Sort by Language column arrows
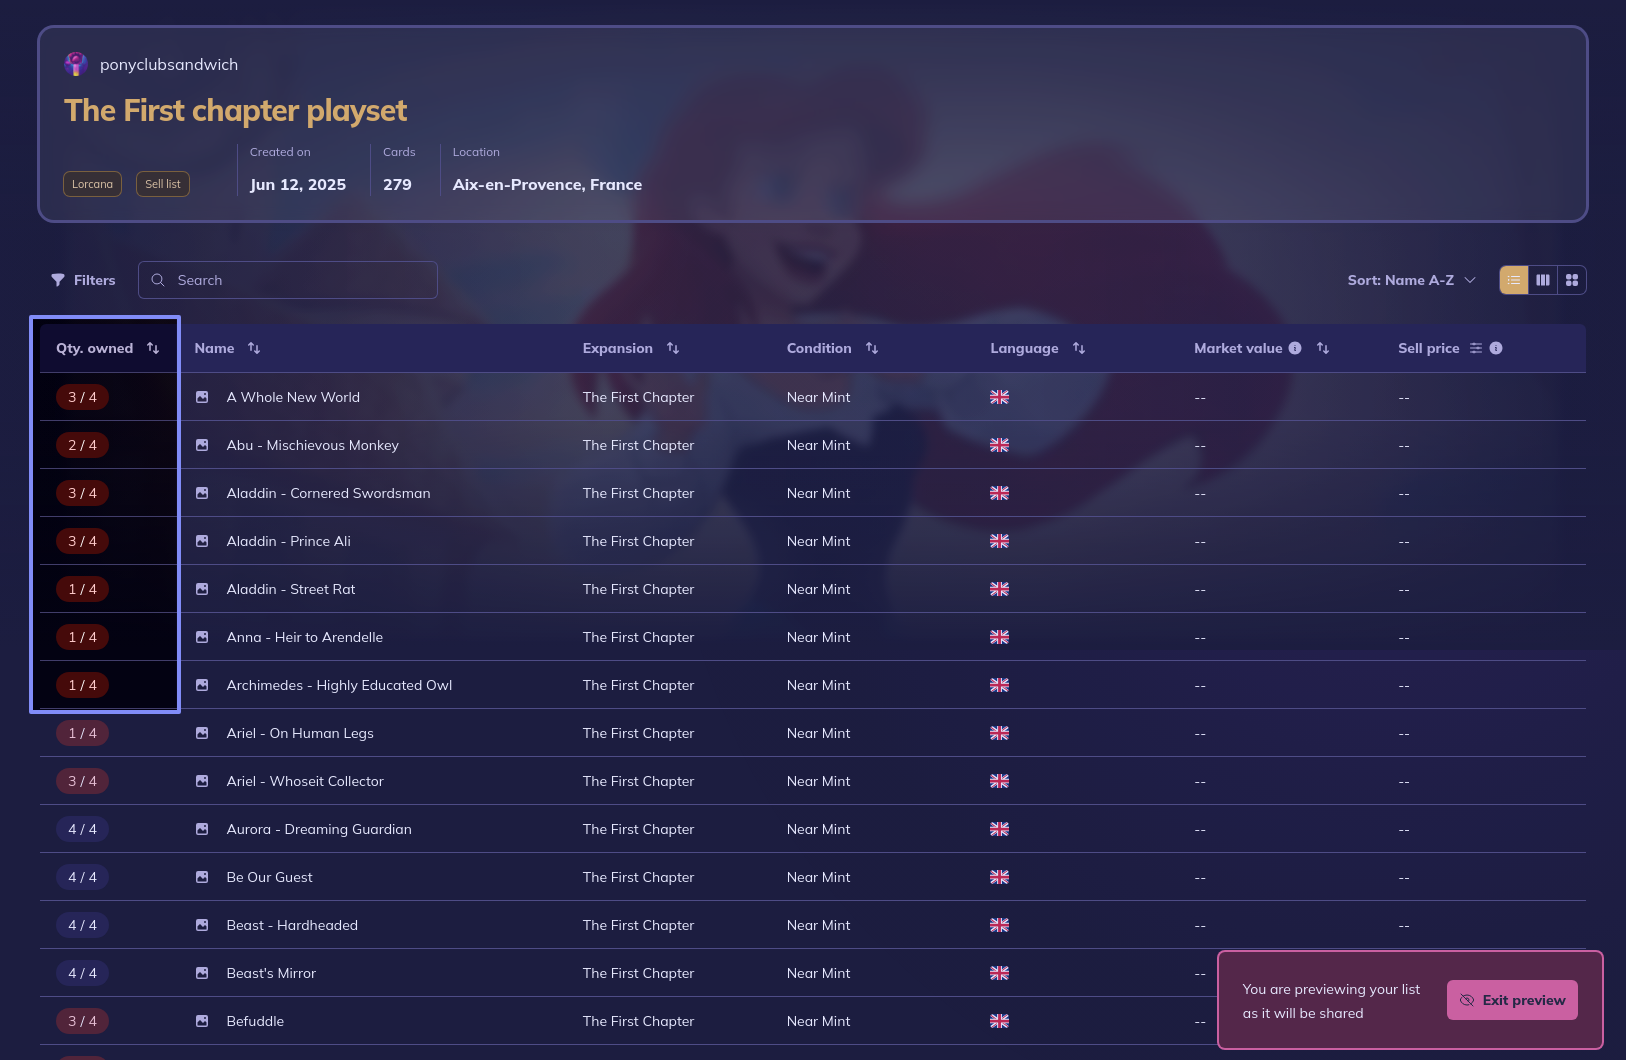 (1079, 348)
